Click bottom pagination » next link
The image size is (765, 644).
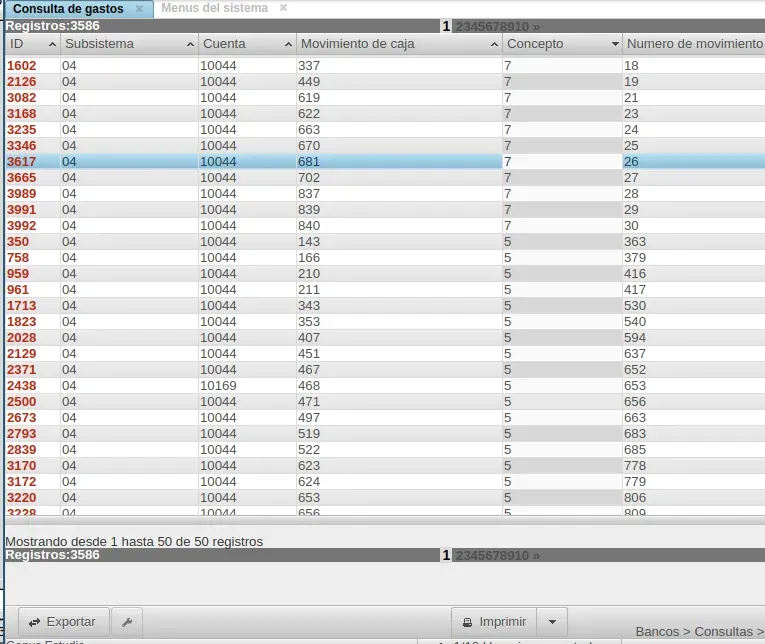[536, 556]
